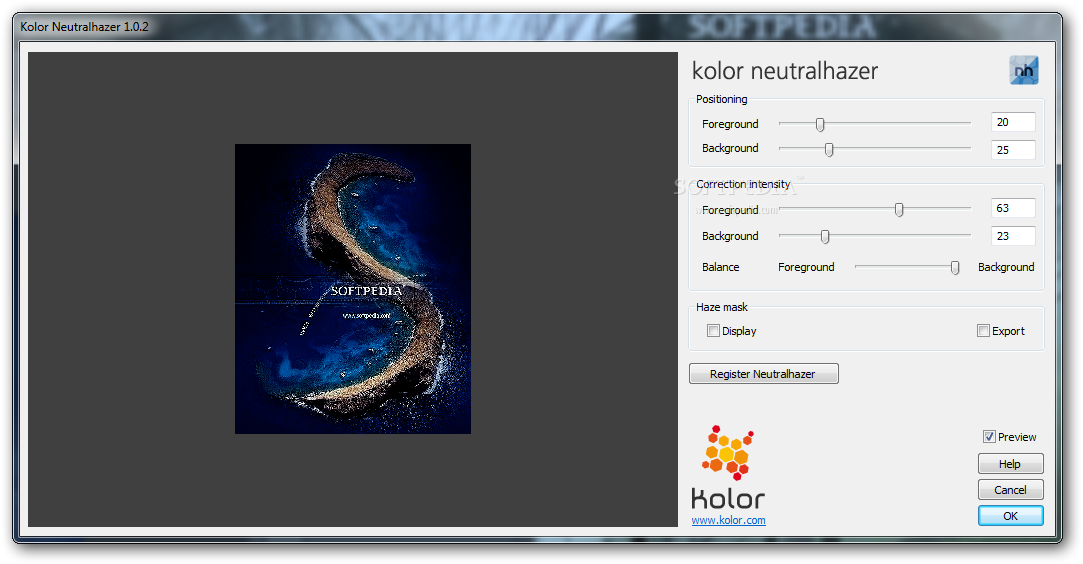Image resolution: width=1083 pixels, height=564 pixels.
Task: Click the 'Foreground' label left of Balance slider
Action: pyautogui.click(x=806, y=267)
